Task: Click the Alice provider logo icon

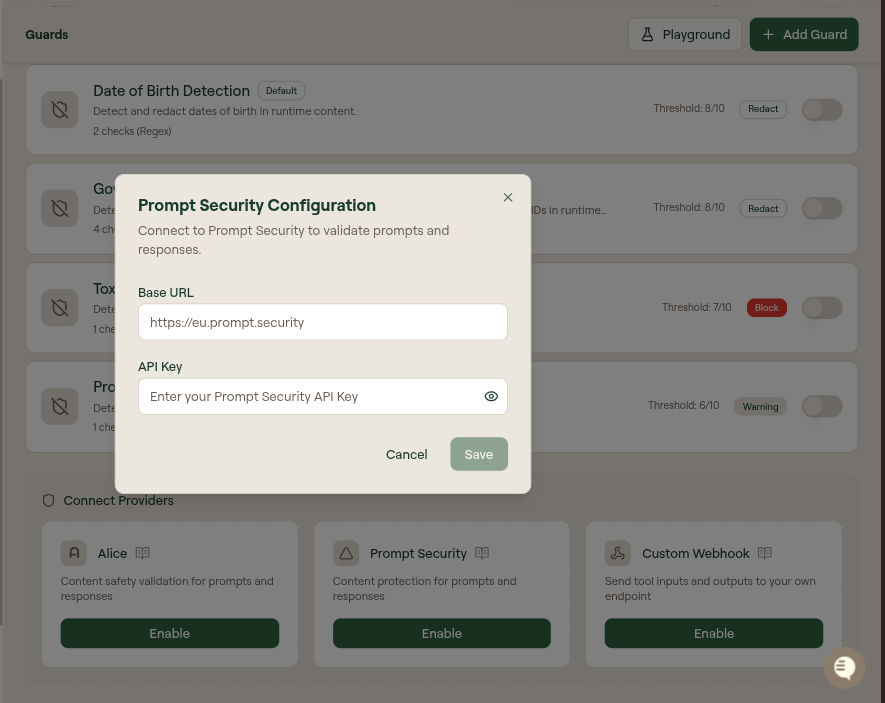Action: (74, 553)
